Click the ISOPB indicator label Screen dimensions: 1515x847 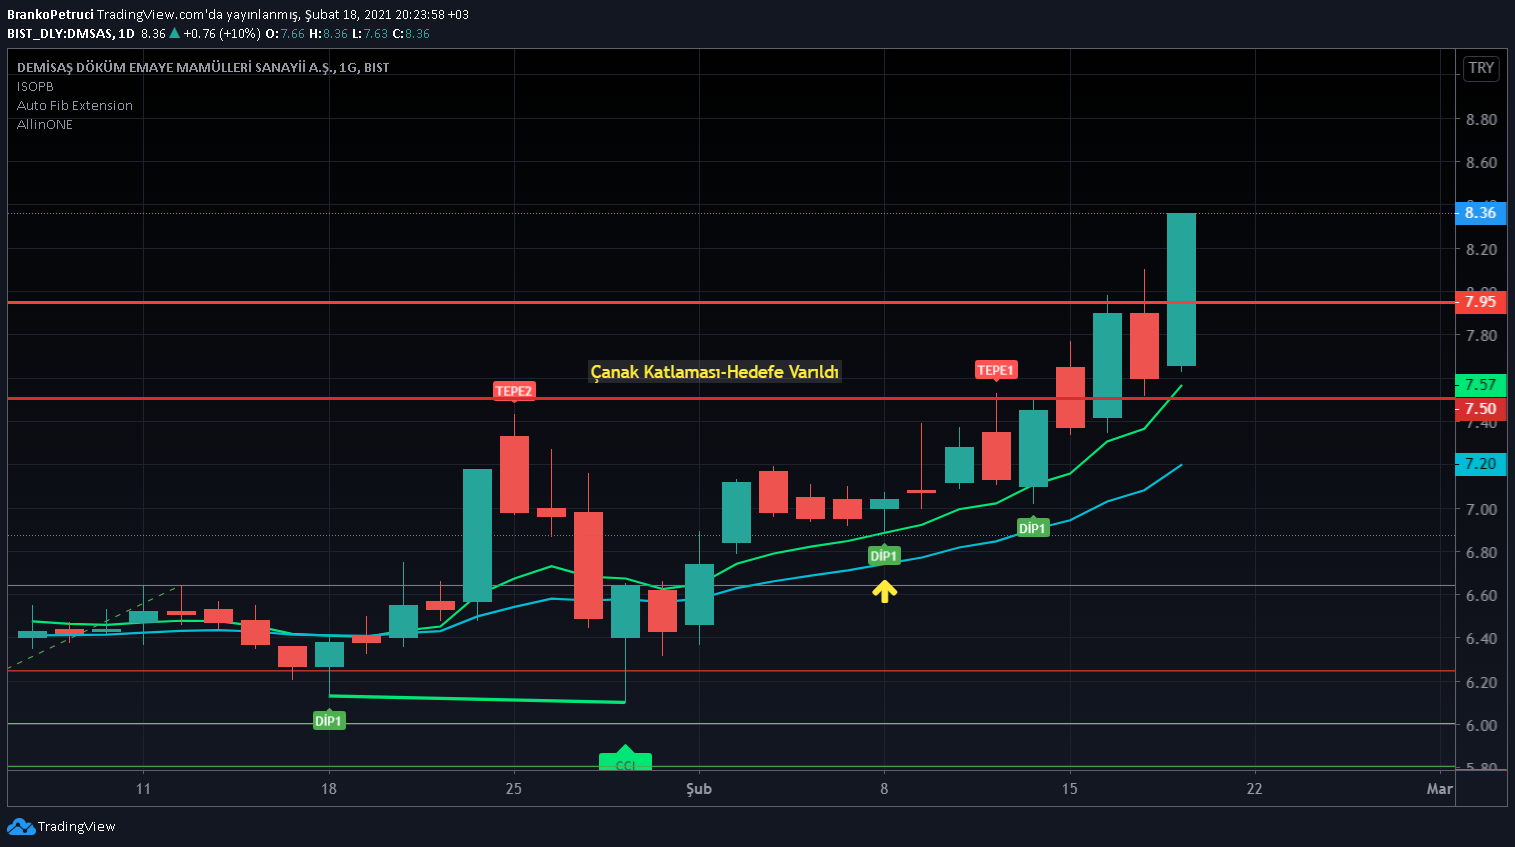coord(35,87)
